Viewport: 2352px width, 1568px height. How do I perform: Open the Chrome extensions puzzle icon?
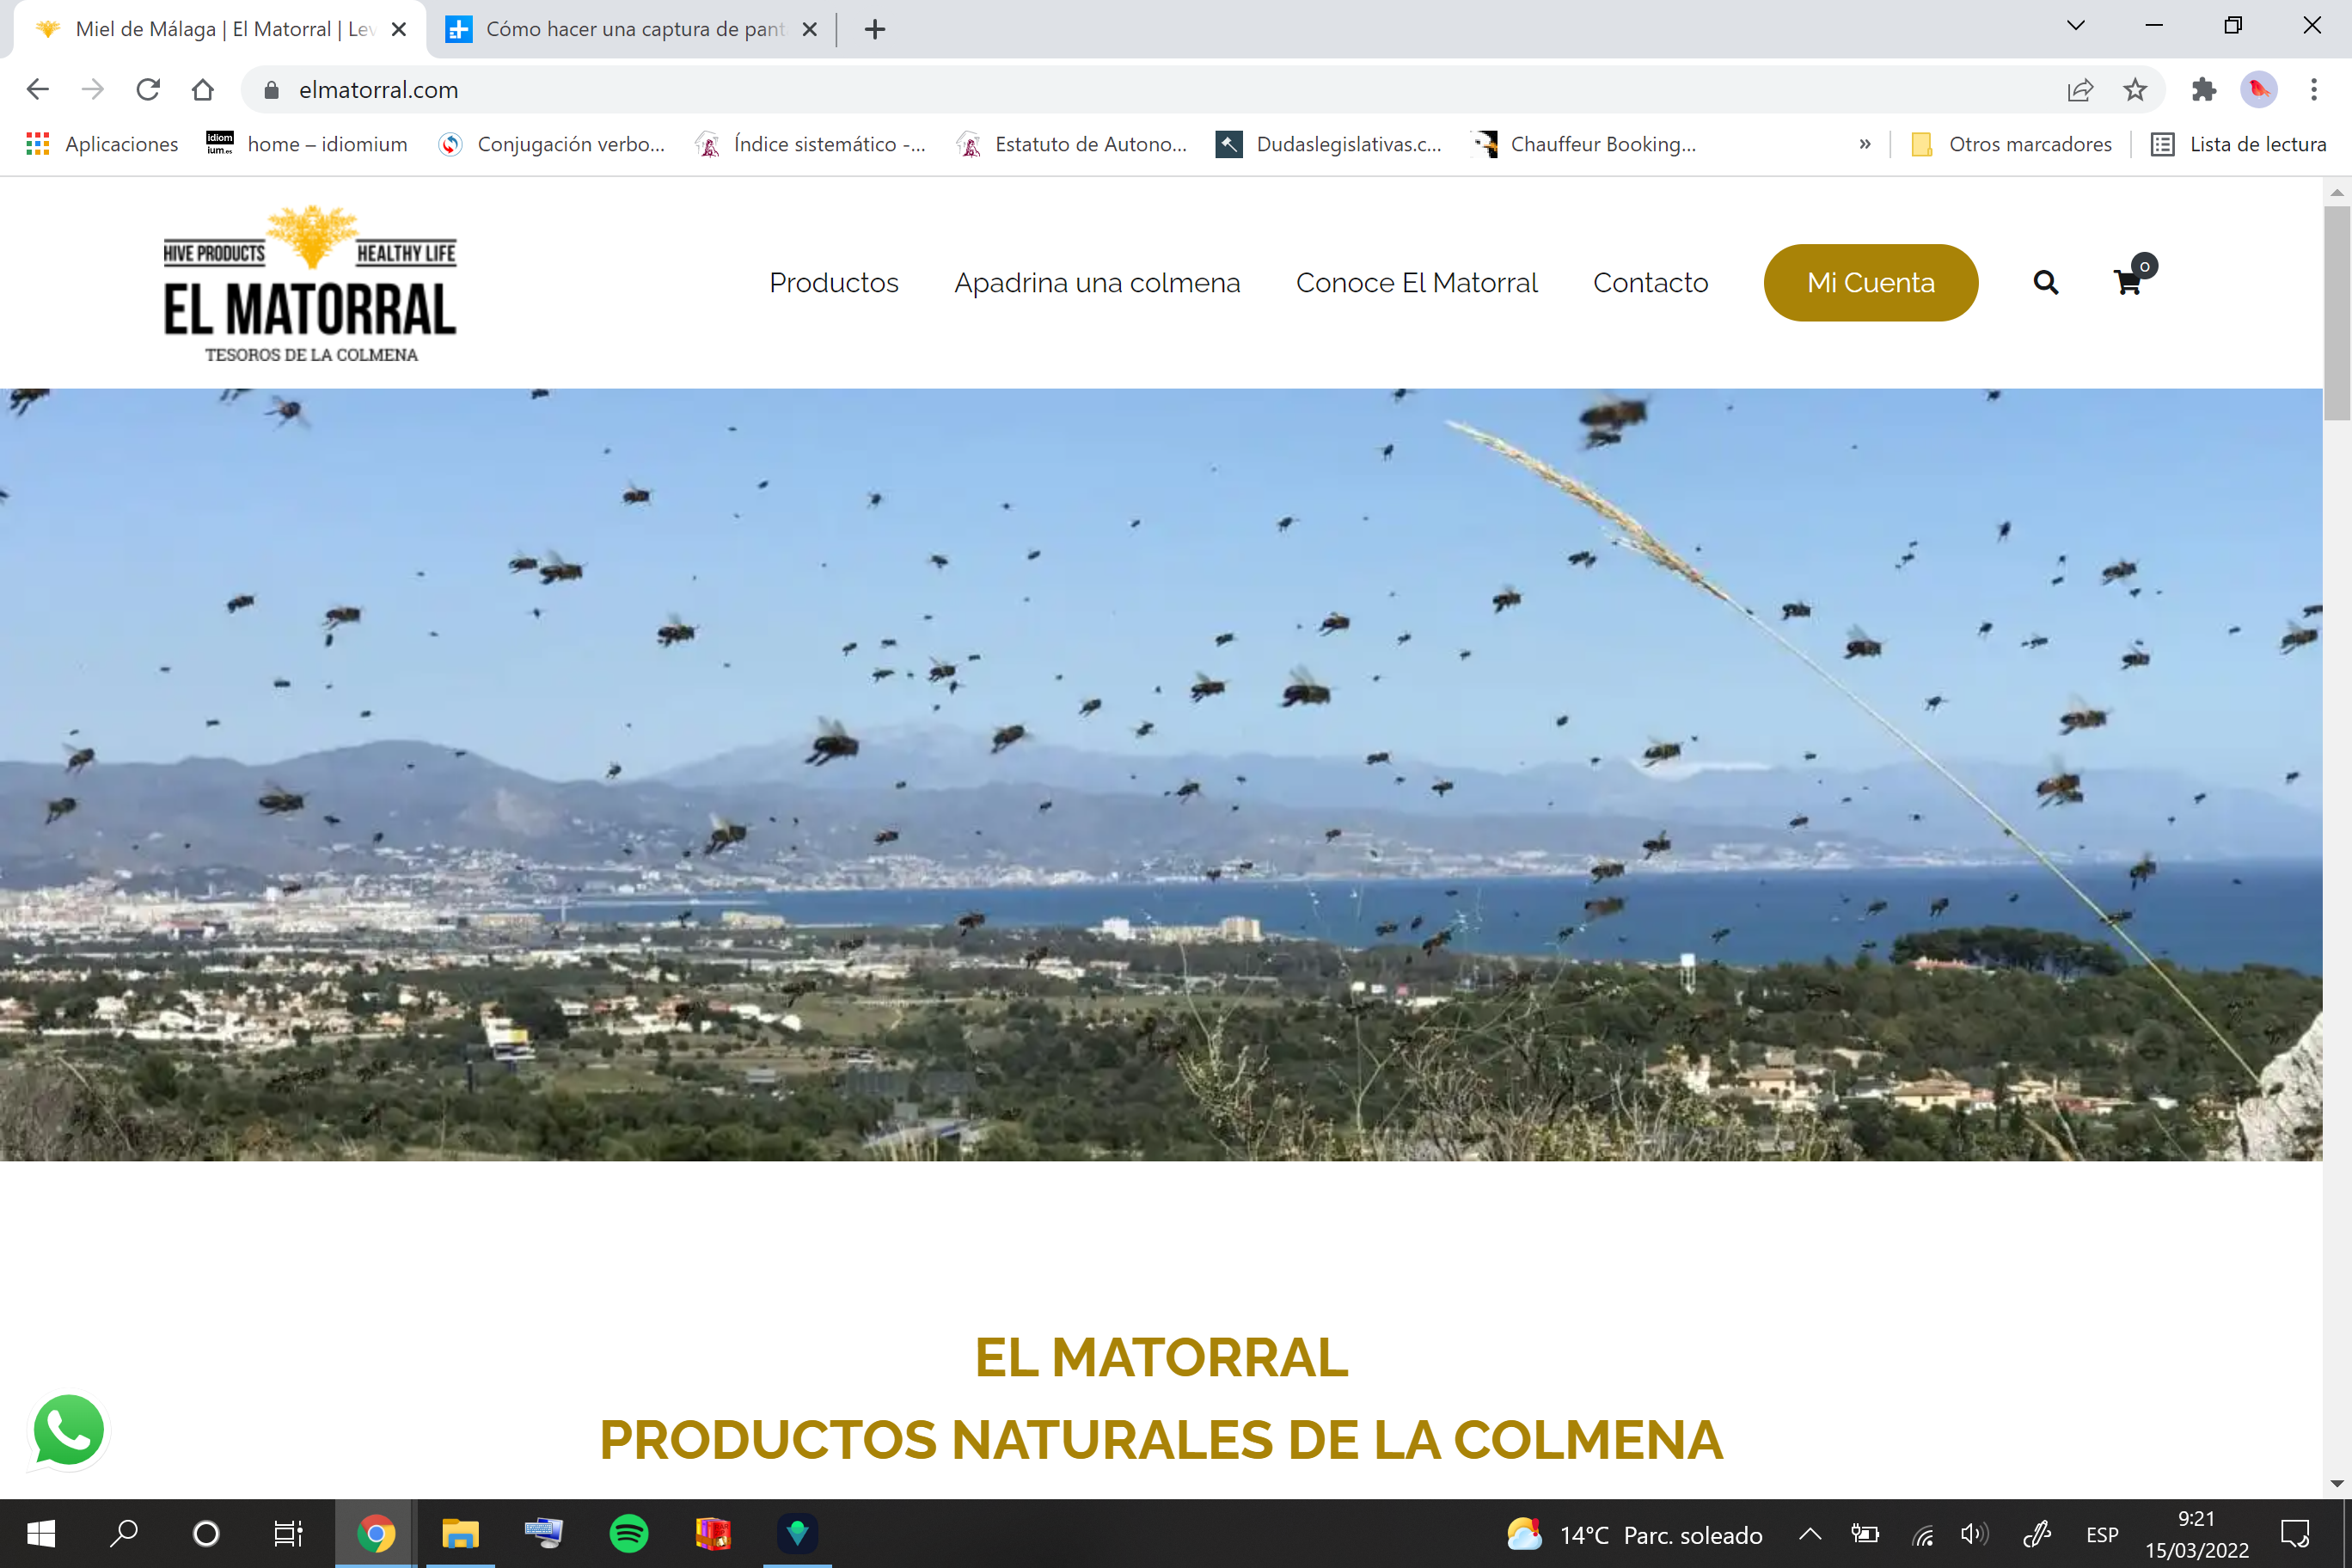pos(2204,90)
